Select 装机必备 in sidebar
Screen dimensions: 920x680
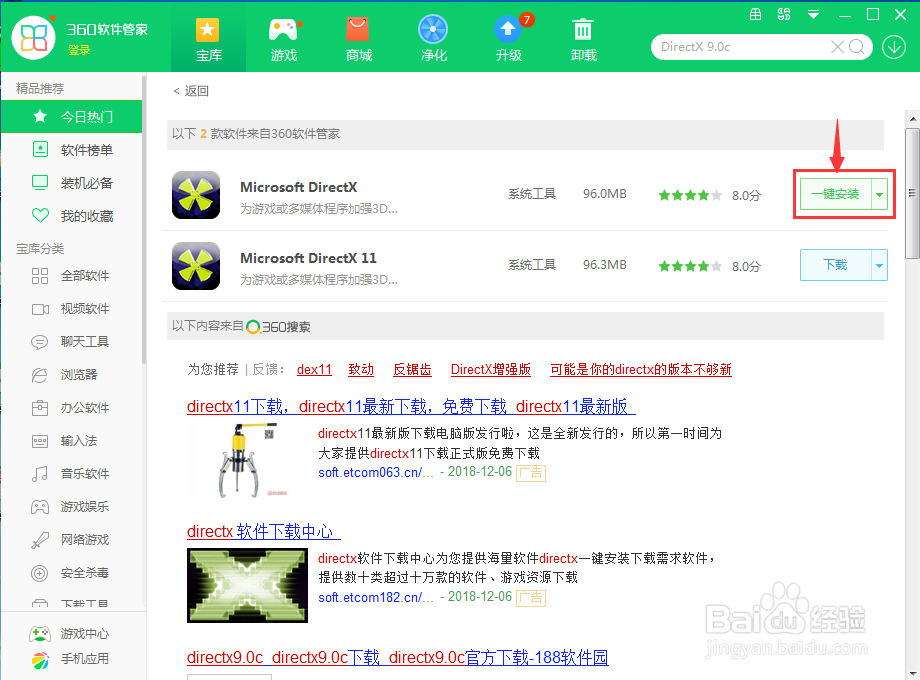(72, 183)
